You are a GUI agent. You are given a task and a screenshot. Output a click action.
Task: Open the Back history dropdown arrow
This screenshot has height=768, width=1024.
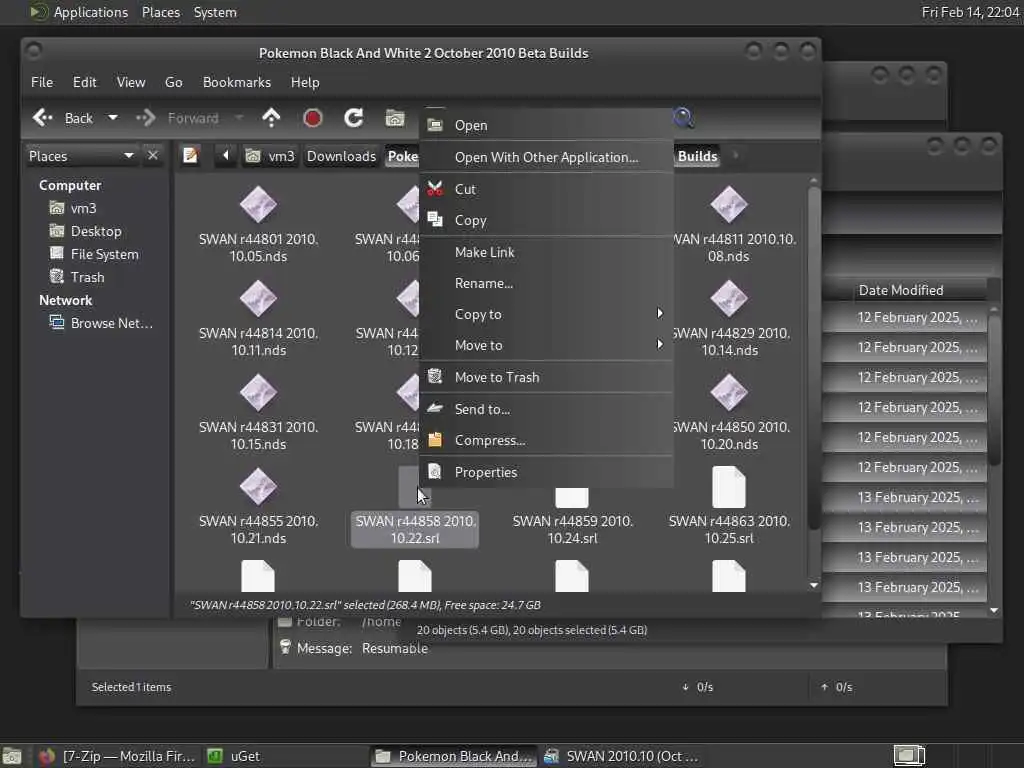[113, 118]
